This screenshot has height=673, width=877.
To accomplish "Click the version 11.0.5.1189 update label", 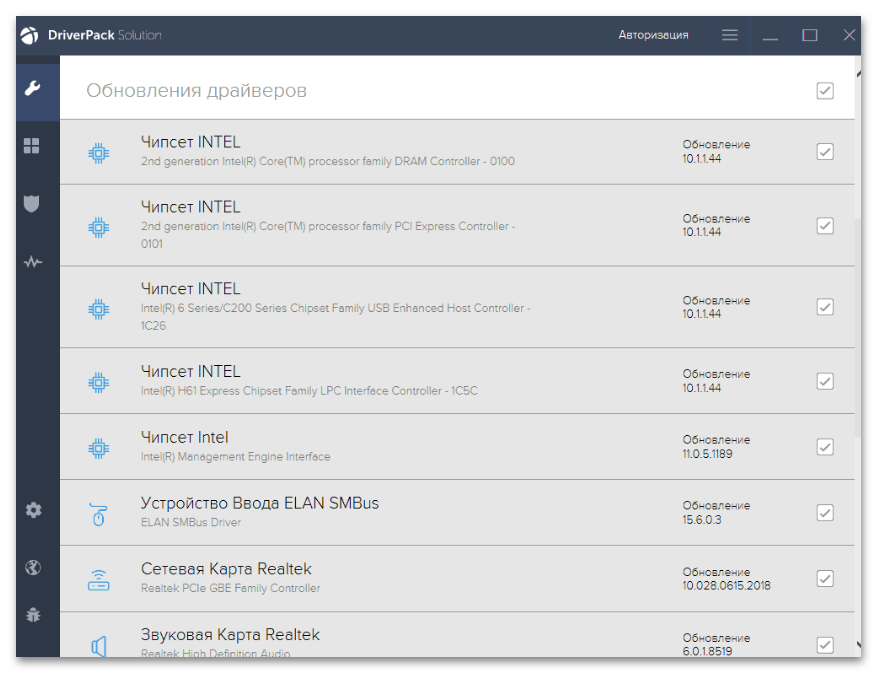I will coord(716,447).
